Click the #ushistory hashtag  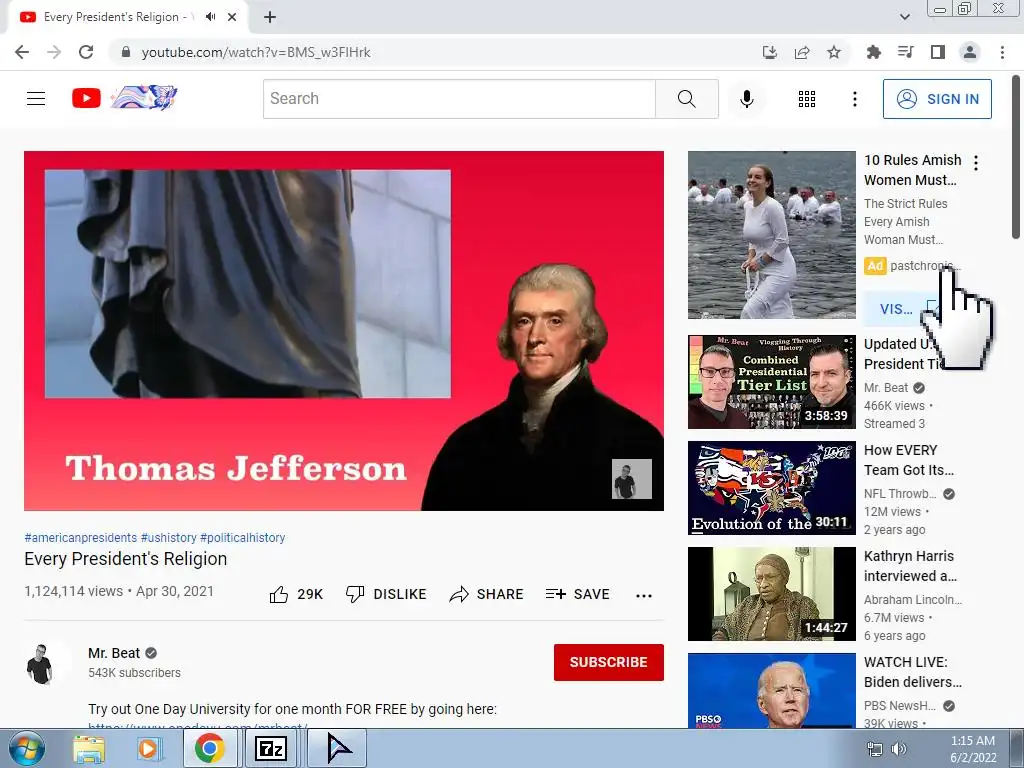pos(168,537)
